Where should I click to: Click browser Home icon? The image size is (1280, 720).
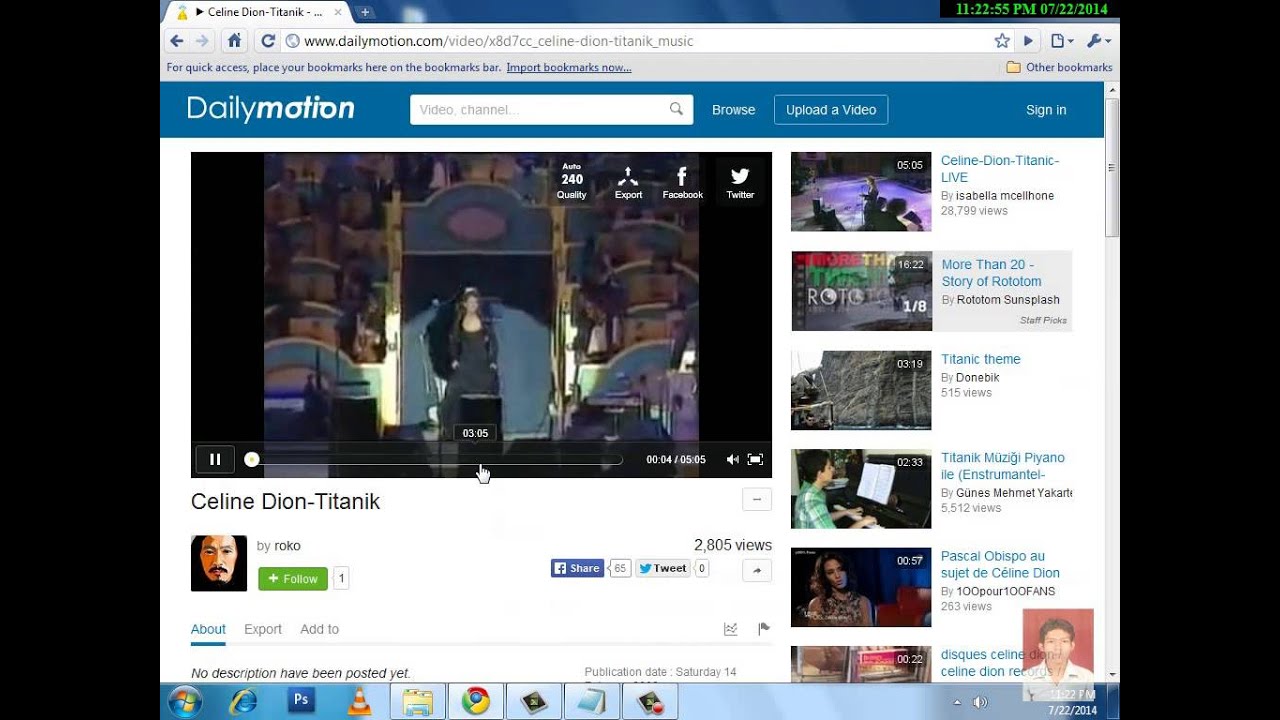(x=235, y=41)
